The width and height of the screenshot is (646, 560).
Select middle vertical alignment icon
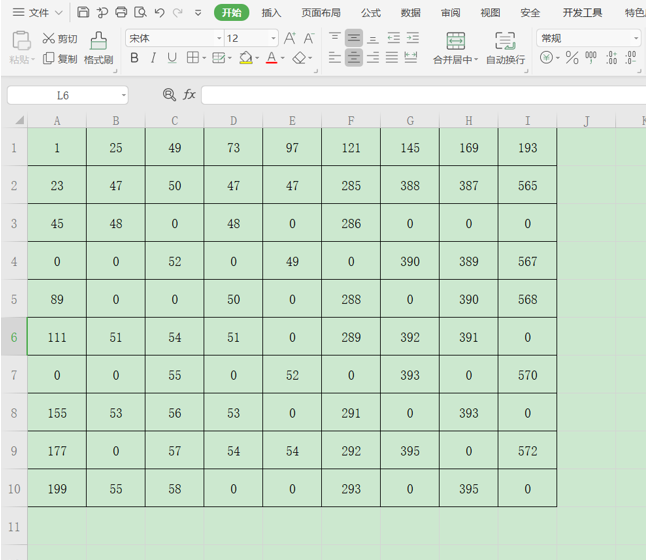pos(353,38)
